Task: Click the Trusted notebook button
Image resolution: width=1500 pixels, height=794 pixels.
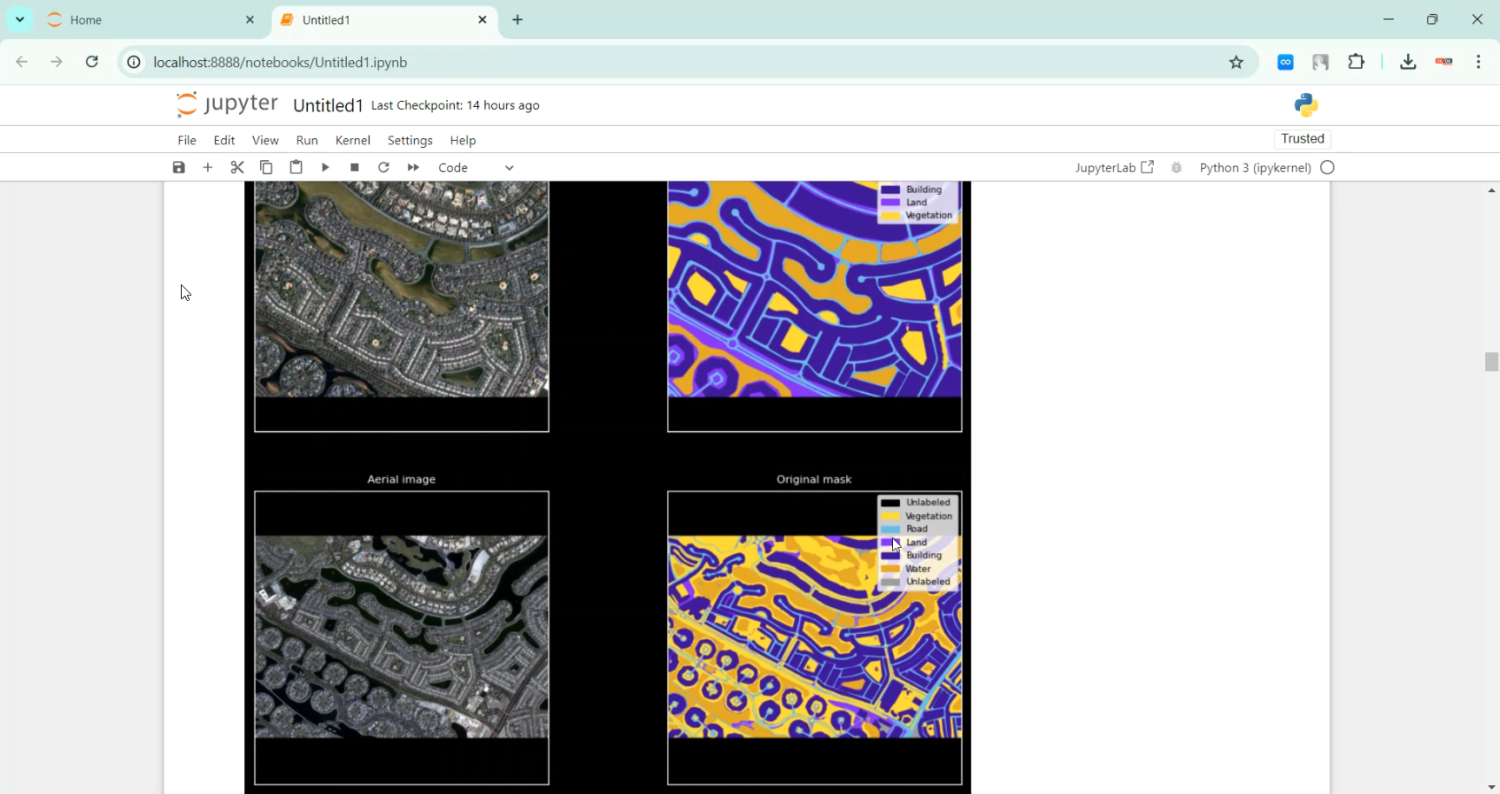Action: point(1302,139)
